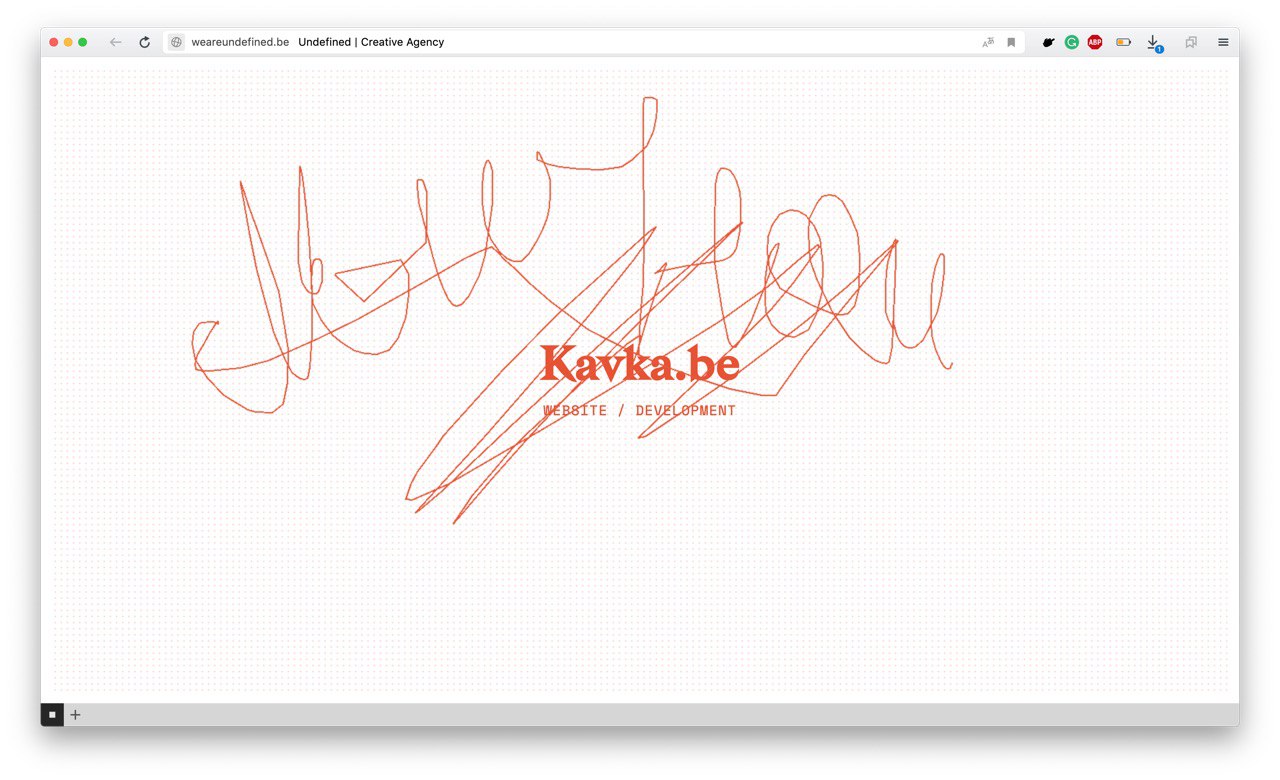Add a new tab with plus button
1280x780 pixels.
pos(75,714)
